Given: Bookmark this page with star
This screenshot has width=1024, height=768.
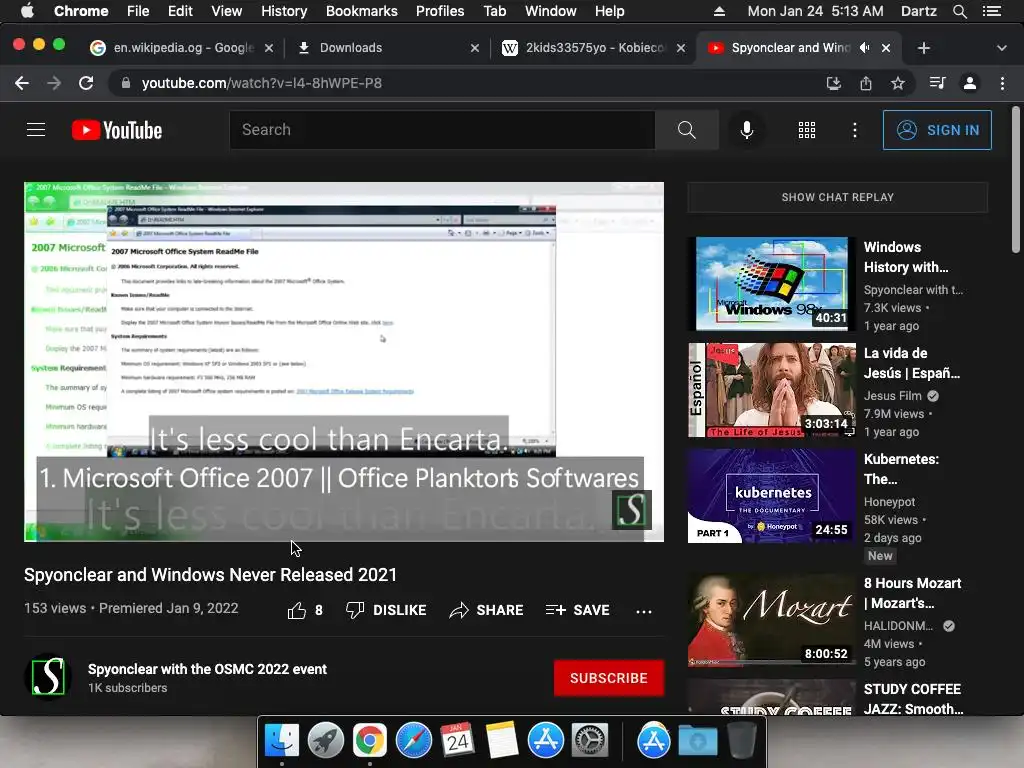Looking at the screenshot, I should [x=898, y=83].
